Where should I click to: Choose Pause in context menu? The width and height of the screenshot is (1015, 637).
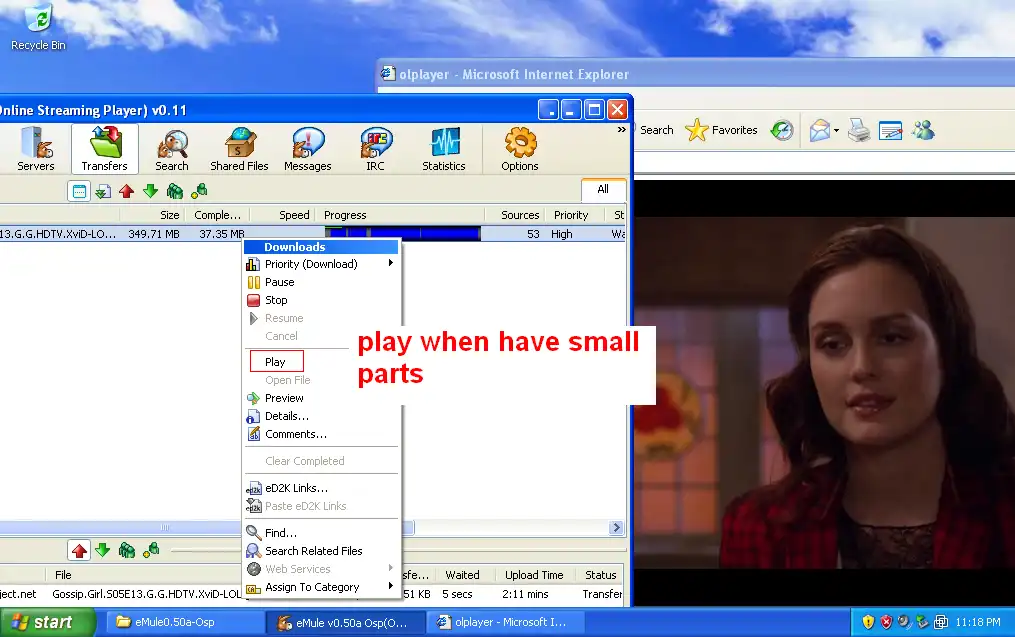[321, 282]
